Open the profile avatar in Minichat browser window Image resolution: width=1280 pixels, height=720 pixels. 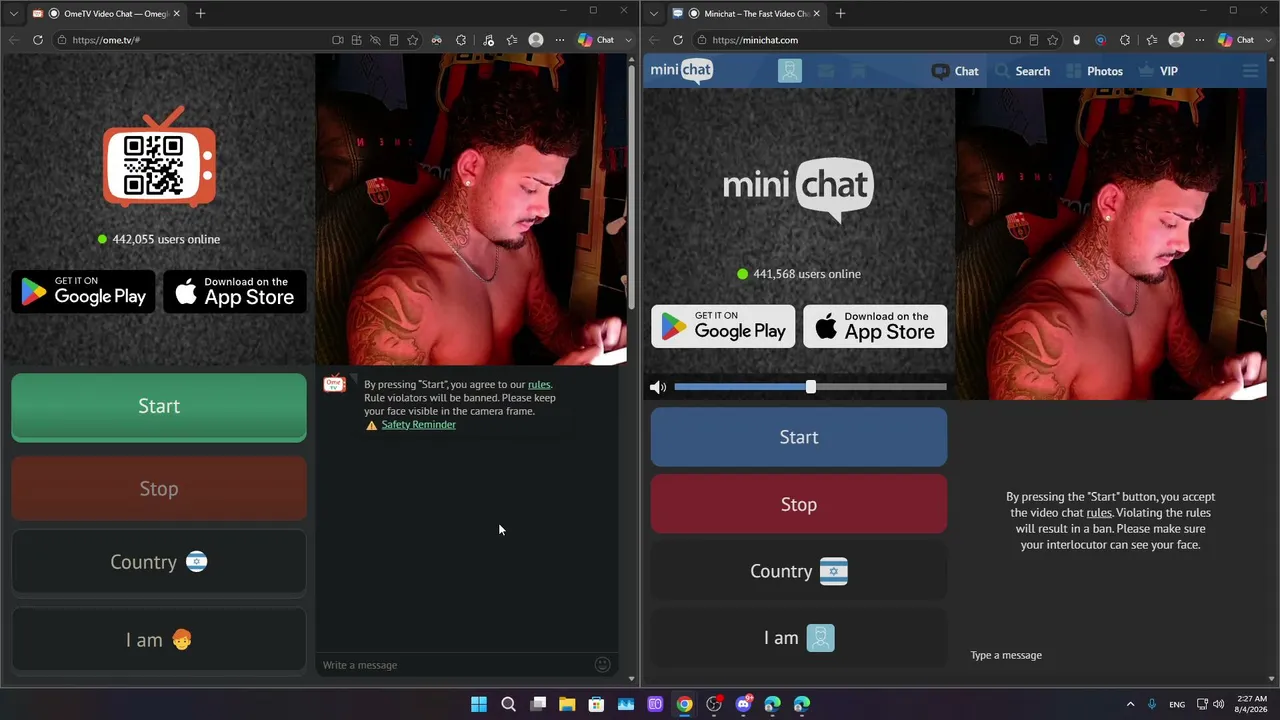click(x=1176, y=40)
